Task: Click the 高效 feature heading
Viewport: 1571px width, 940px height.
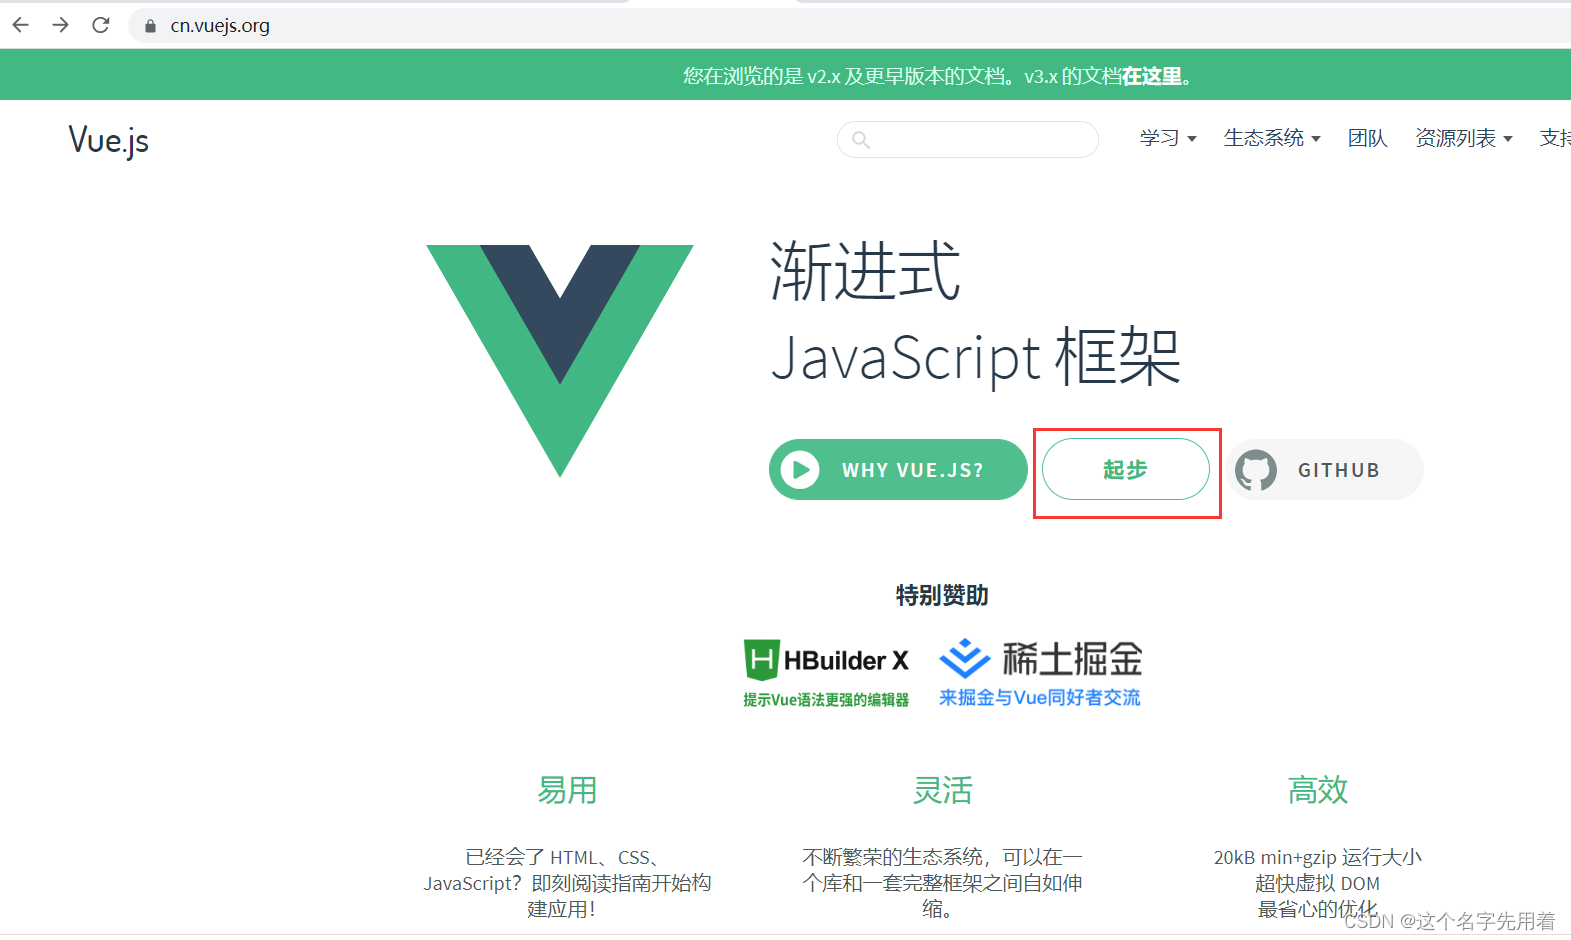Action: point(1318,790)
